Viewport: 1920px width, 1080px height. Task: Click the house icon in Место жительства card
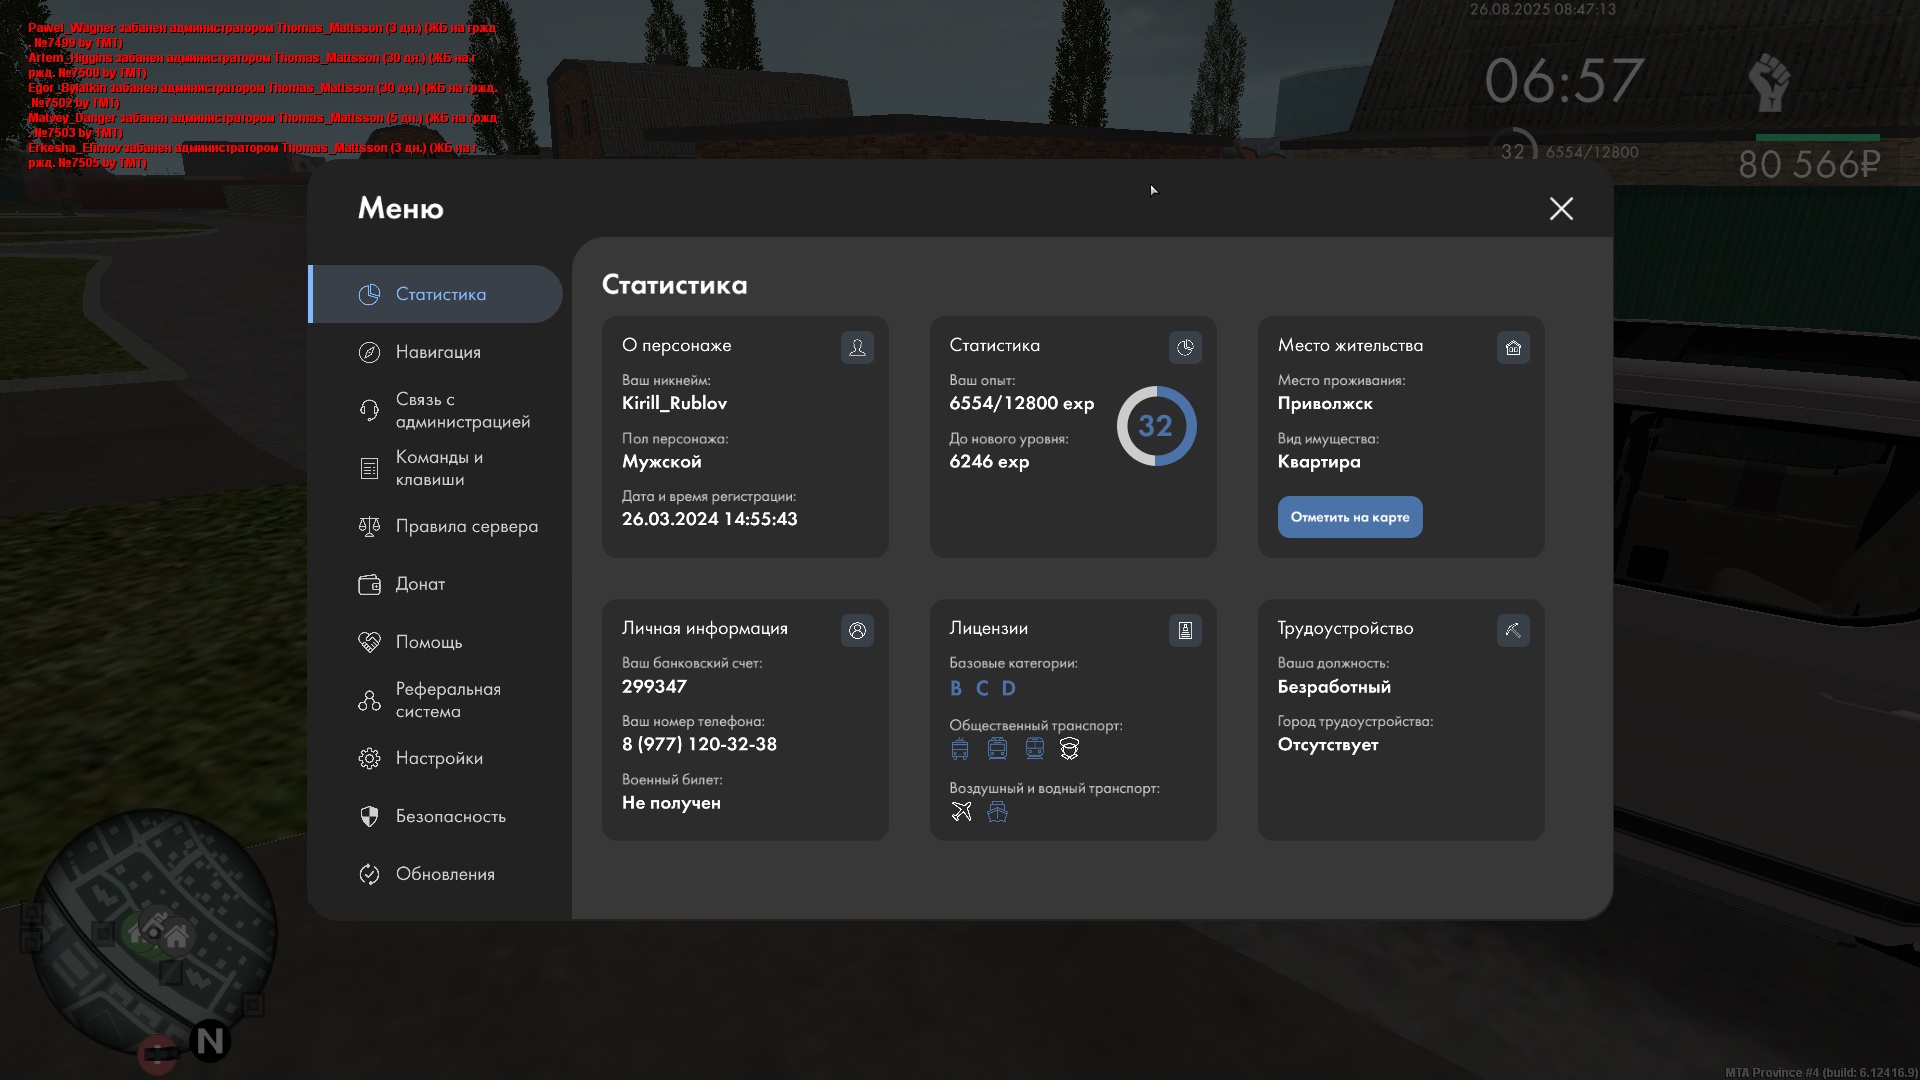pyautogui.click(x=1513, y=347)
